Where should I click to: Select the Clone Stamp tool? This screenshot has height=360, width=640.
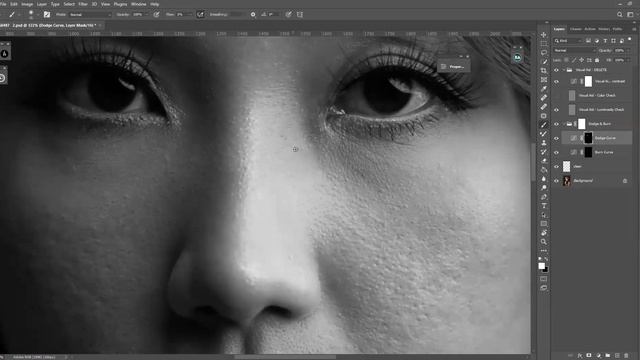click(544, 142)
